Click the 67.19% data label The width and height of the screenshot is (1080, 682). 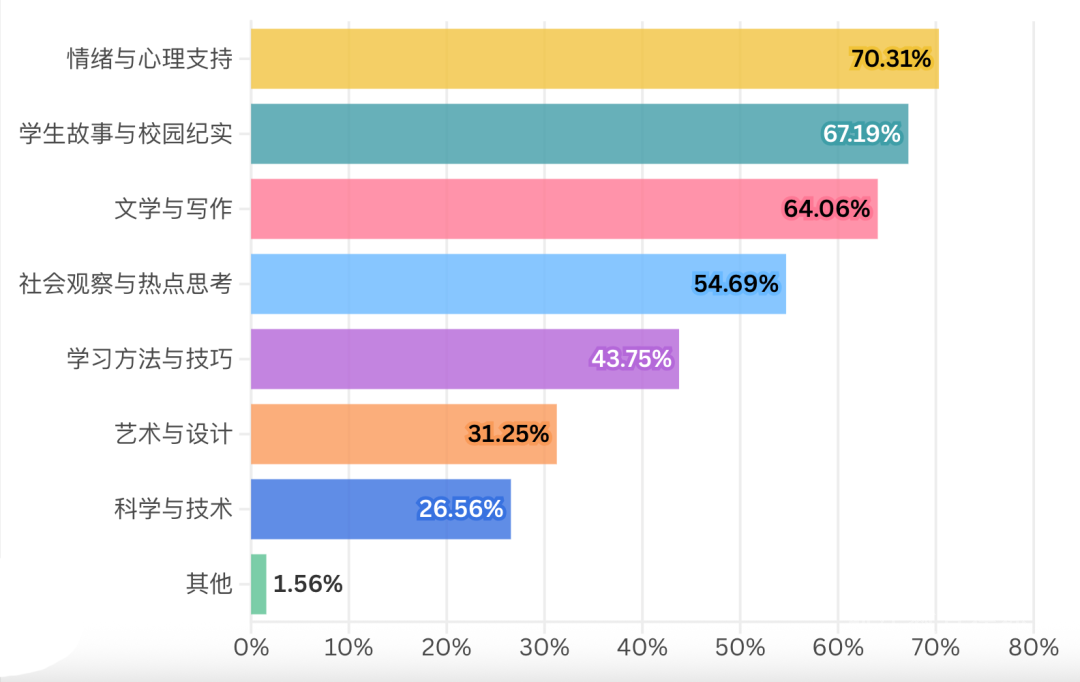coord(862,134)
